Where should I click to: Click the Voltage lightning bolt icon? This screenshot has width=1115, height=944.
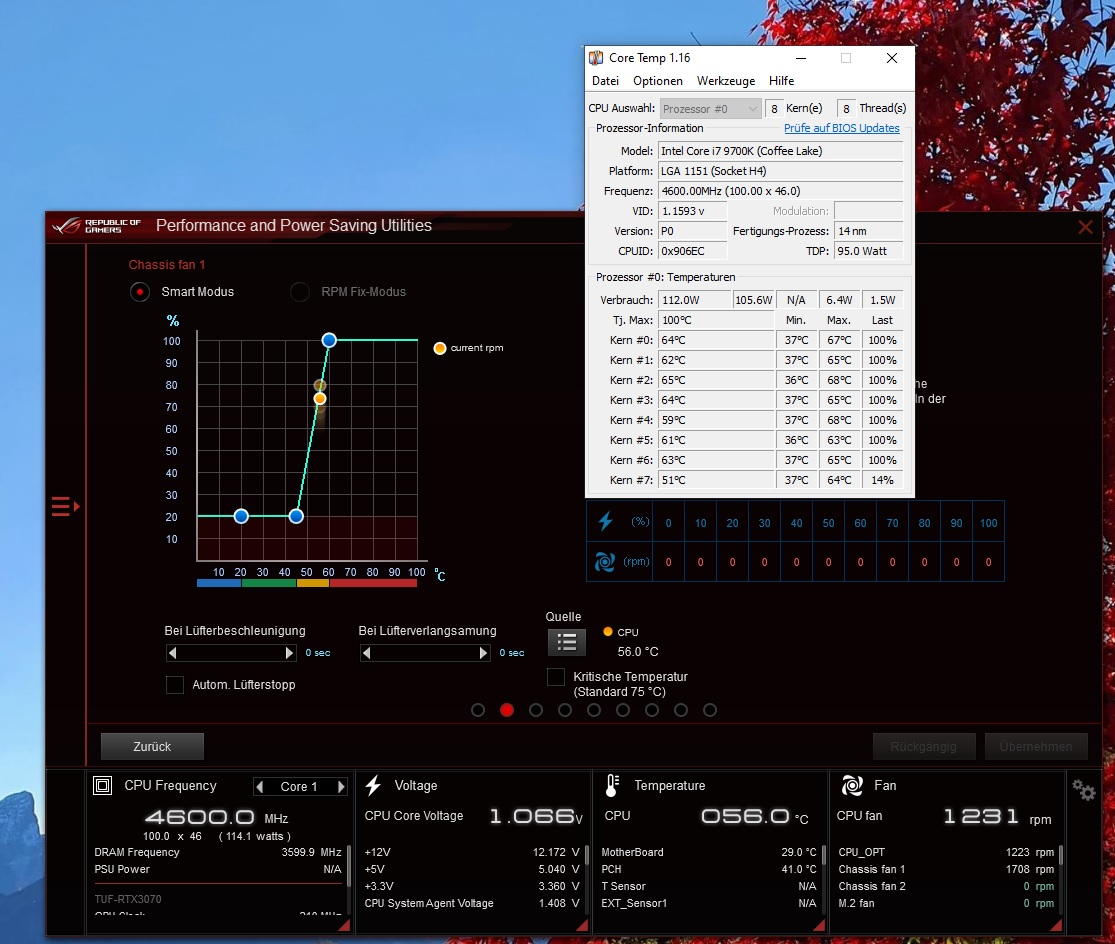373,785
